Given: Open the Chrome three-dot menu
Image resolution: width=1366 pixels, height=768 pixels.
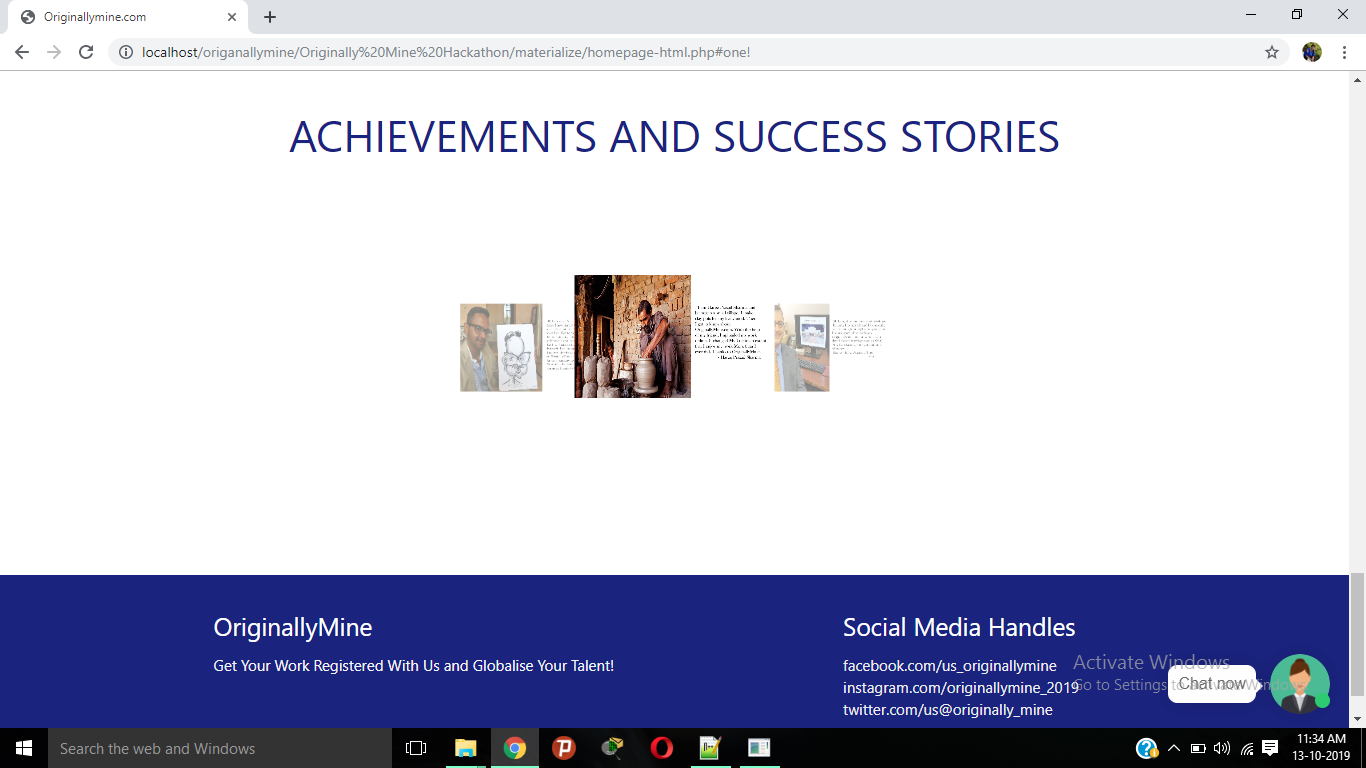Looking at the screenshot, I should (x=1343, y=52).
